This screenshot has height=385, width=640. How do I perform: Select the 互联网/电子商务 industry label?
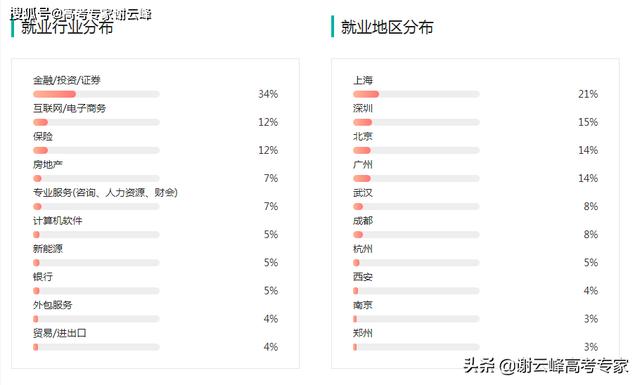(69, 108)
